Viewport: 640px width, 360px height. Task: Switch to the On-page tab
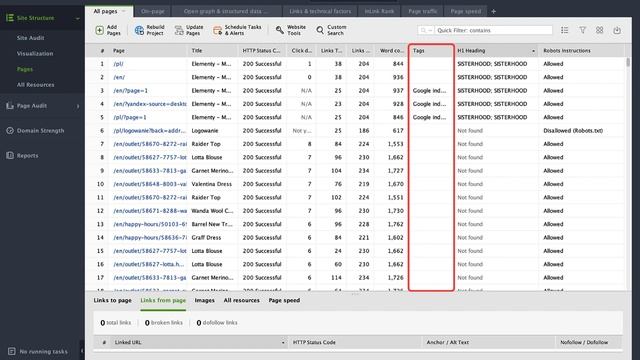coord(152,11)
